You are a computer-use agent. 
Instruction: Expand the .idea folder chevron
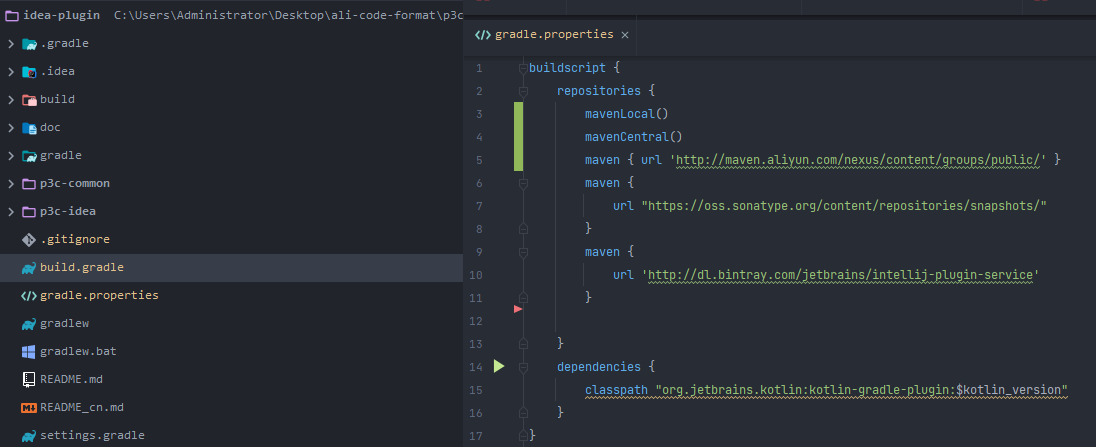[10, 72]
